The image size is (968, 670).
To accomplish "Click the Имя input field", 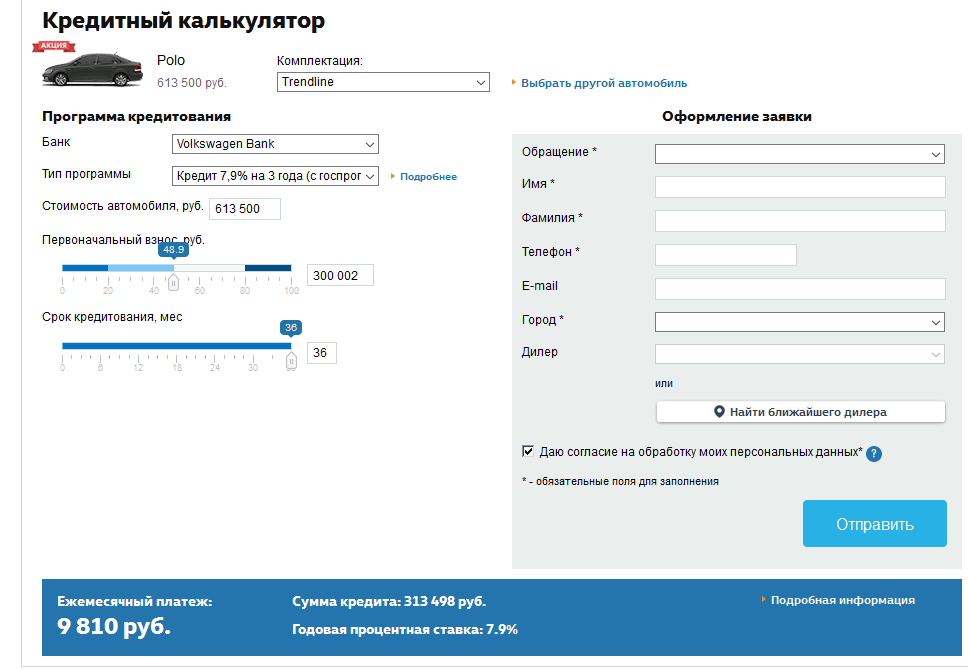I will click(x=799, y=187).
